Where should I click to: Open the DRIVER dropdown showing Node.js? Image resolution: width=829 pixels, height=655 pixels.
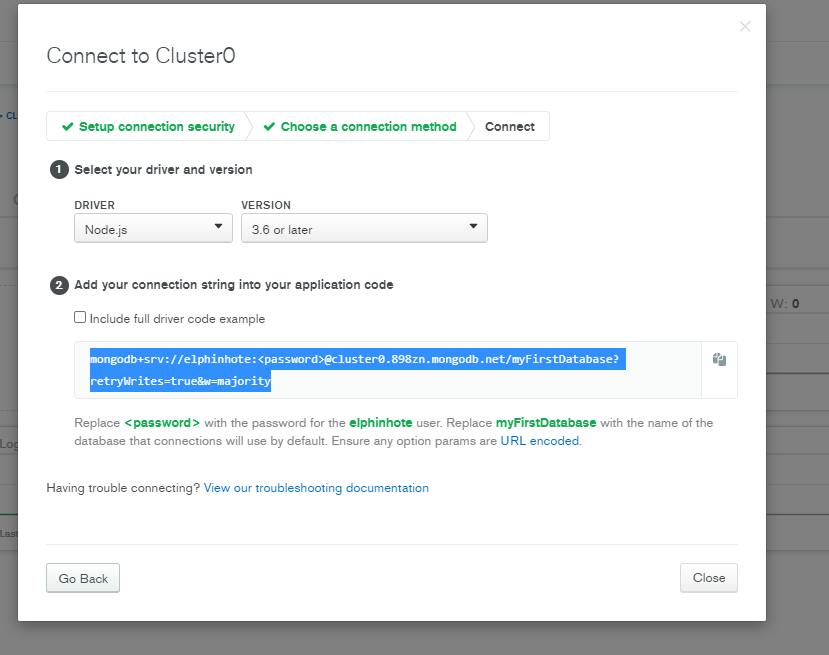coord(153,228)
